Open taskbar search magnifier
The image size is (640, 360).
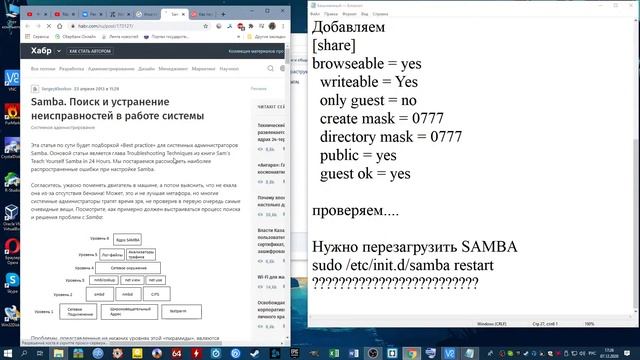pos(24,353)
